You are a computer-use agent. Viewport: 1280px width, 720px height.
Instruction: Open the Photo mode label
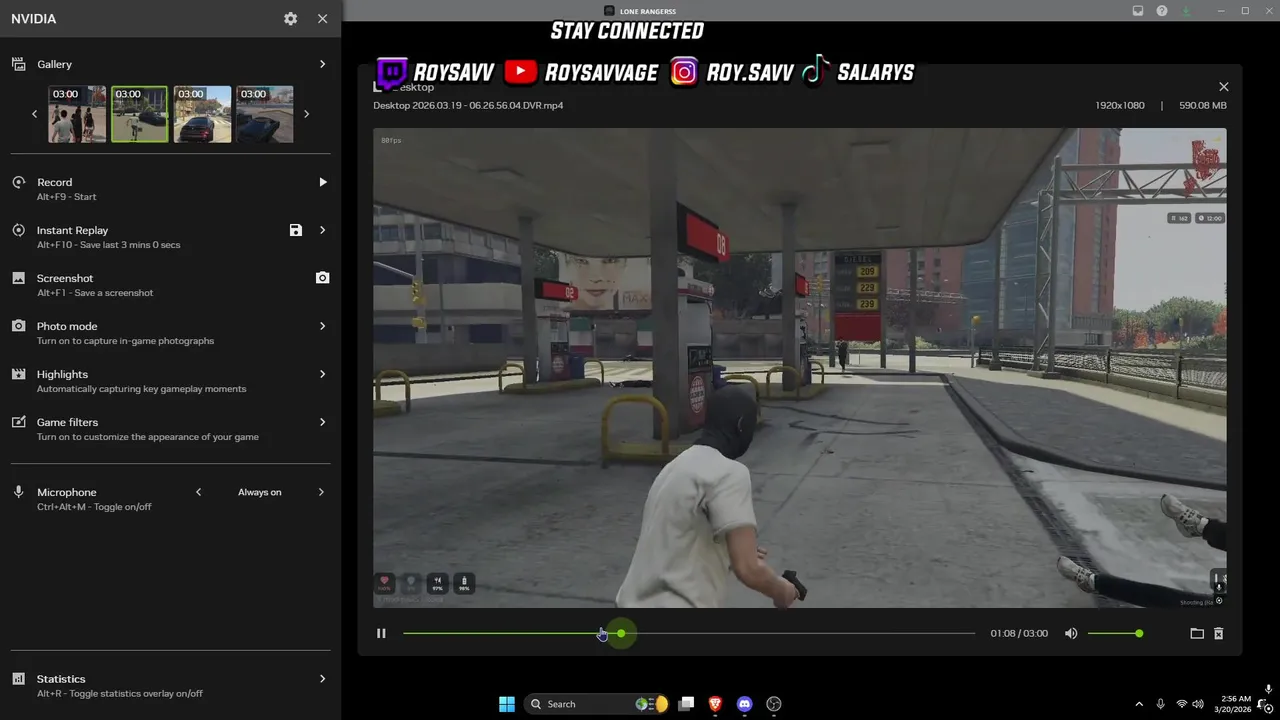coord(67,326)
